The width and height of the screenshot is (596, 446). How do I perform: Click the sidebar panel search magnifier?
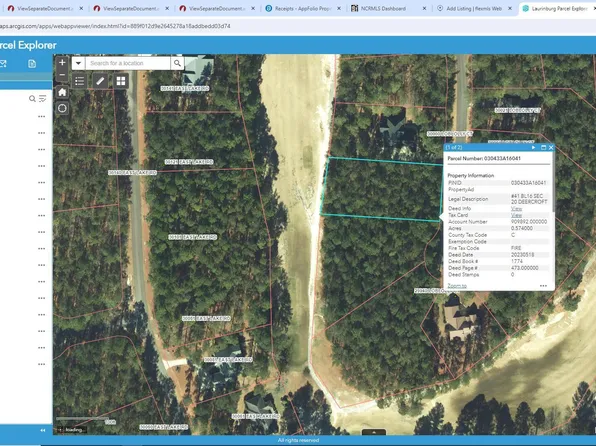point(32,99)
